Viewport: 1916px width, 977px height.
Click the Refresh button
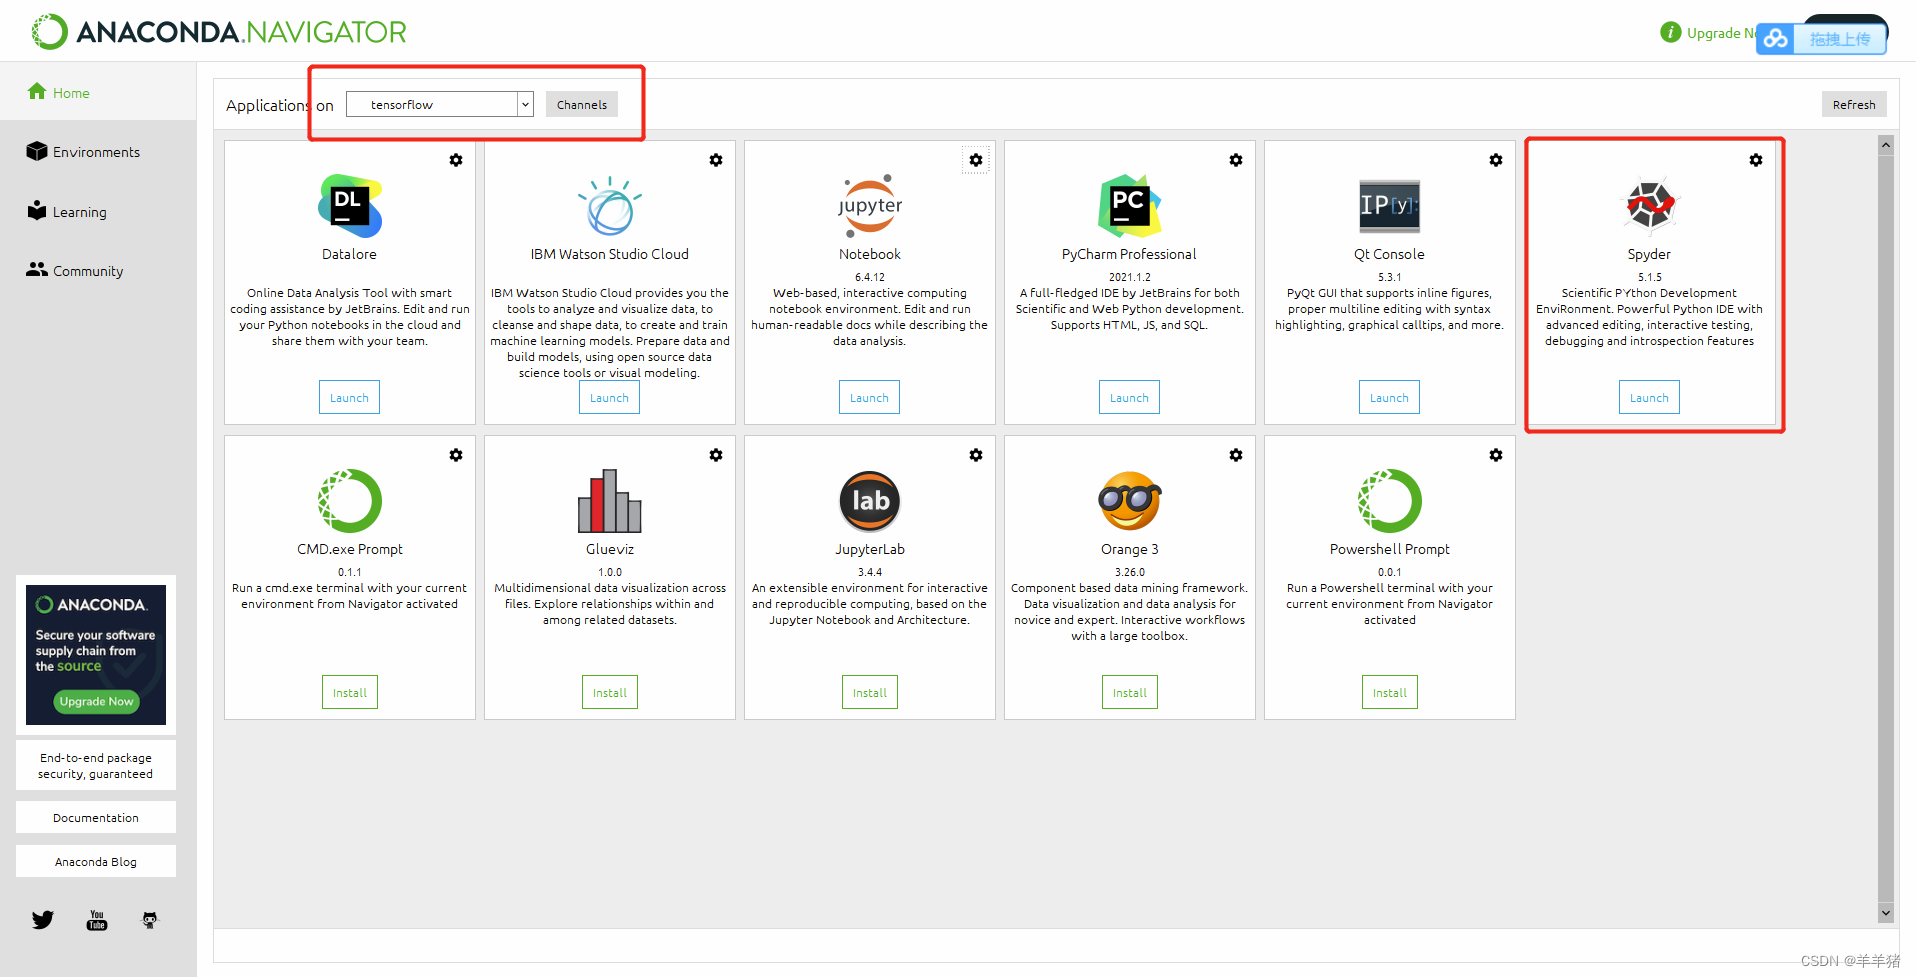[x=1854, y=104]
